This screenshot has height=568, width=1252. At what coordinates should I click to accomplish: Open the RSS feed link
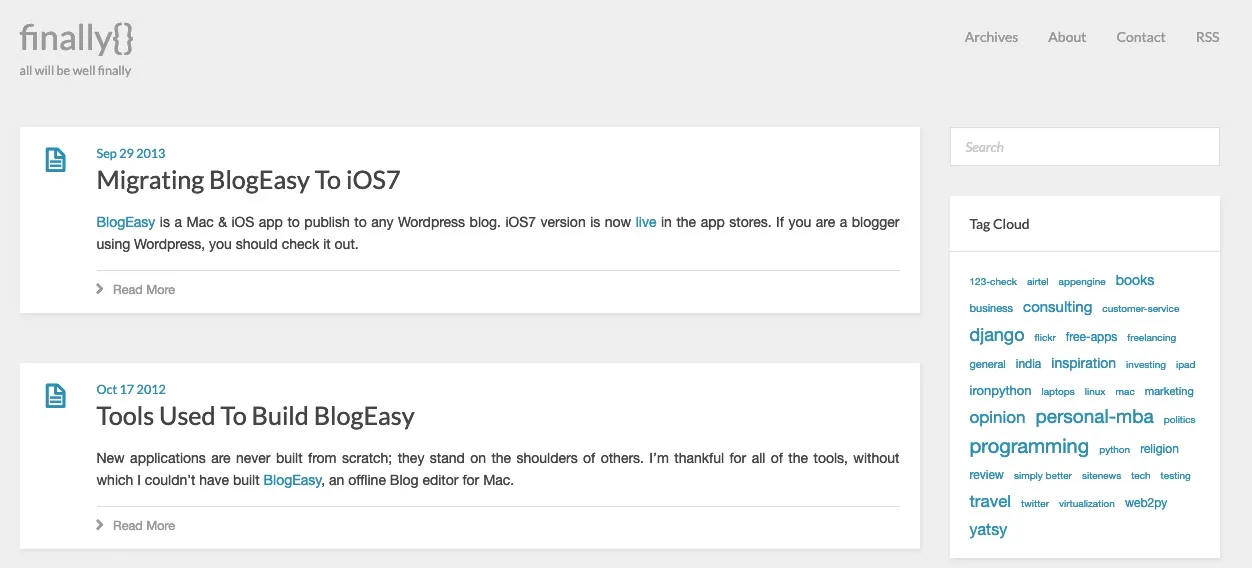(x=1207, y=37)
